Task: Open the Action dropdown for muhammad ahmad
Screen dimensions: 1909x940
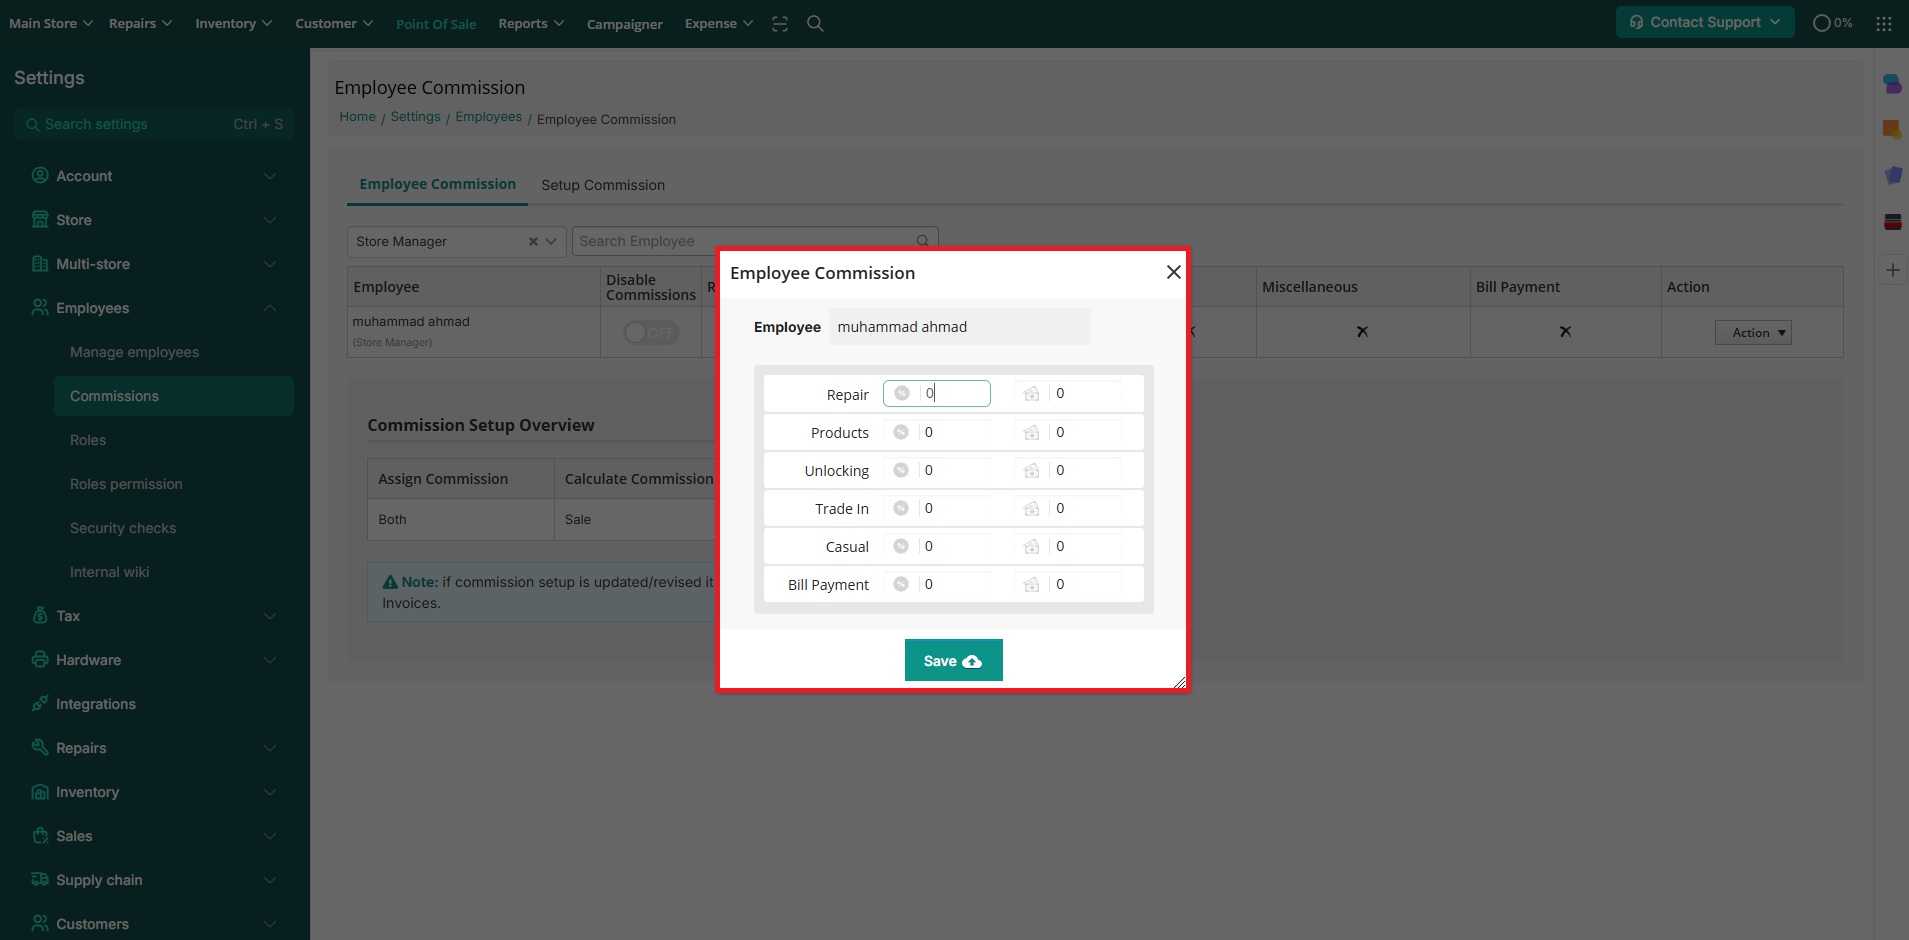Action: 1752,333
